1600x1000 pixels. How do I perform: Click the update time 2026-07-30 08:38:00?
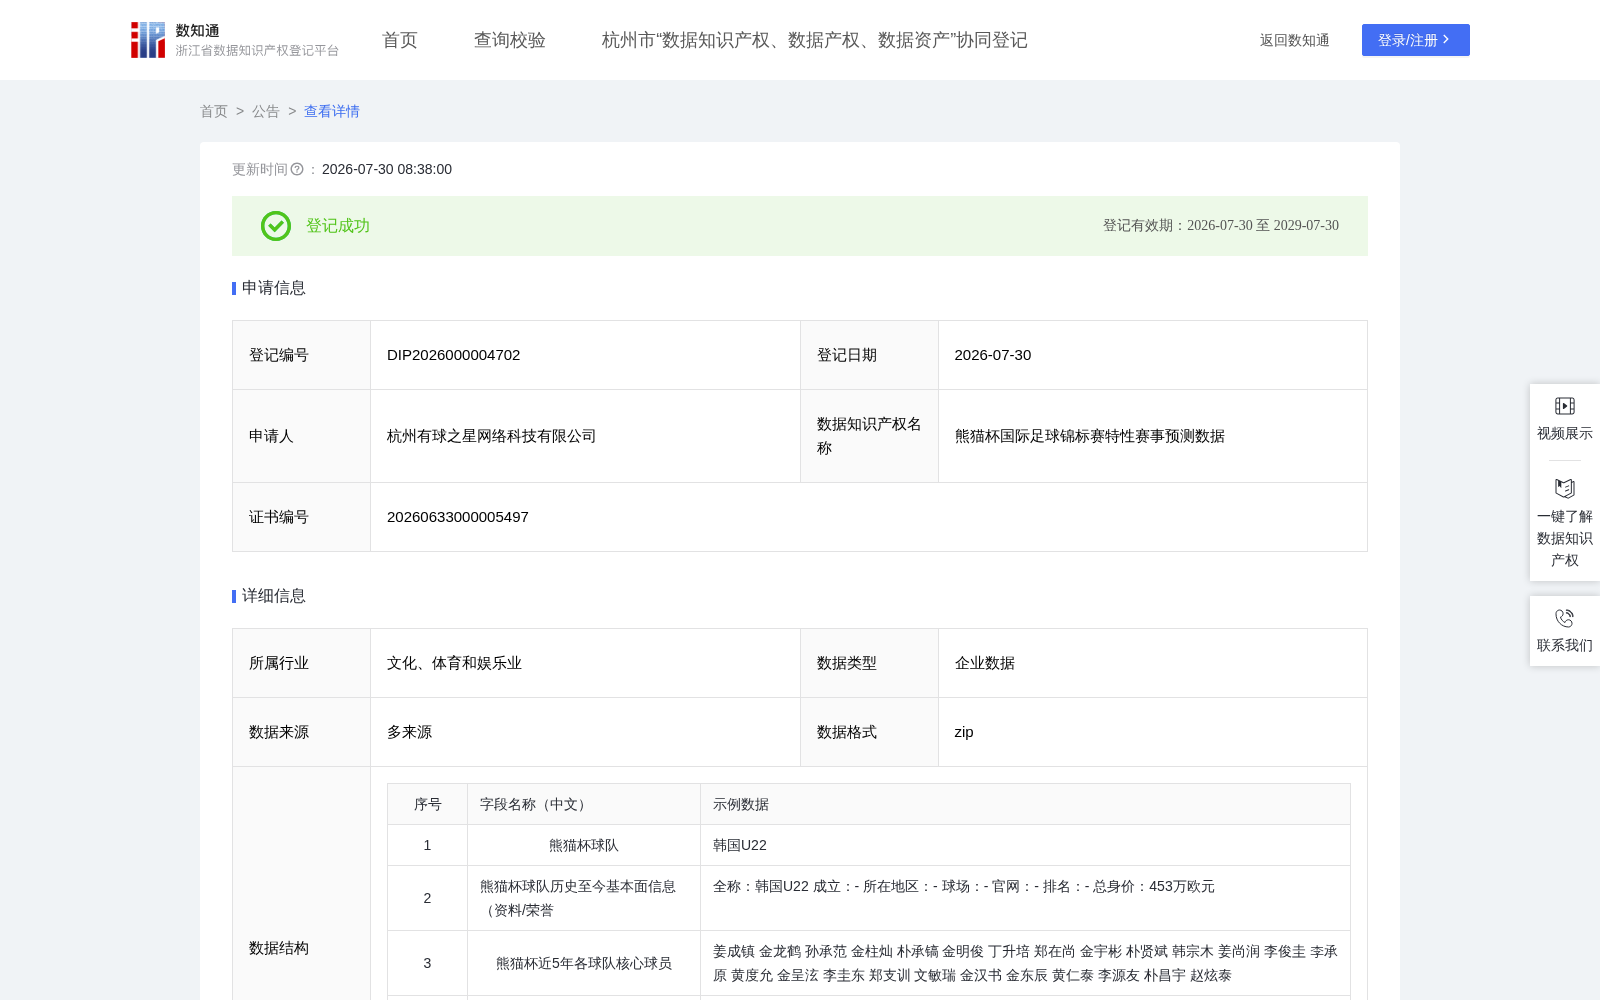[387, 169]
